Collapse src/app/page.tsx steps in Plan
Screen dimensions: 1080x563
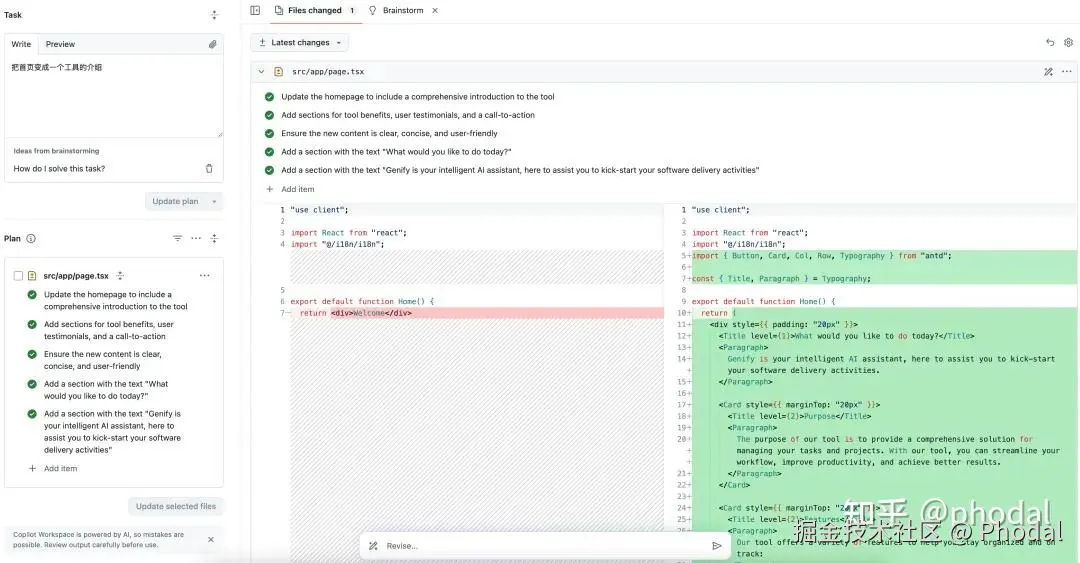120,276
